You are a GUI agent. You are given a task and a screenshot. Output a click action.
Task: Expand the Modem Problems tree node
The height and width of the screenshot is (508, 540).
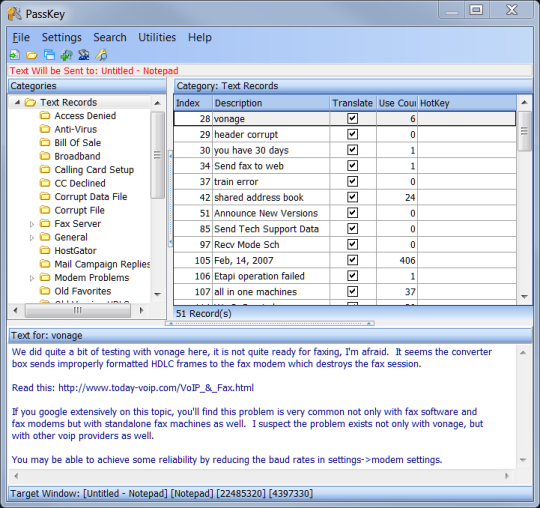click(32, 278)
